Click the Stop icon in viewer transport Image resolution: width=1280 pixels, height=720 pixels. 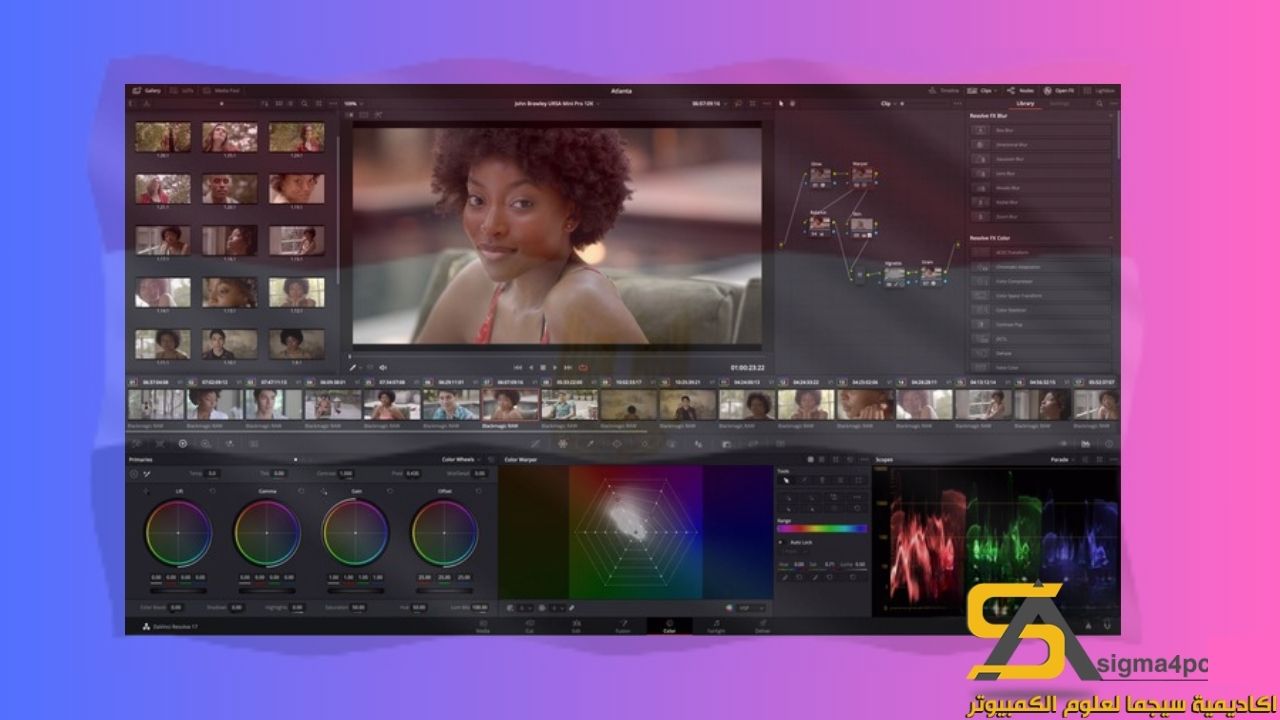(543, 367)
